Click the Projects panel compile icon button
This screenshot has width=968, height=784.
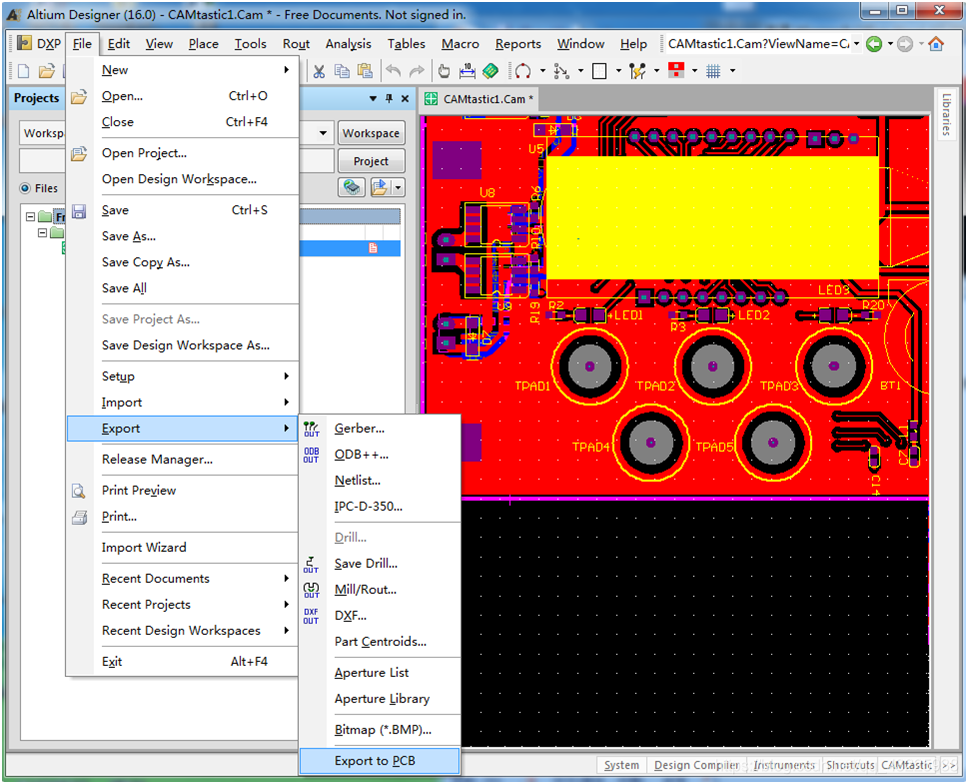(352, 187)
